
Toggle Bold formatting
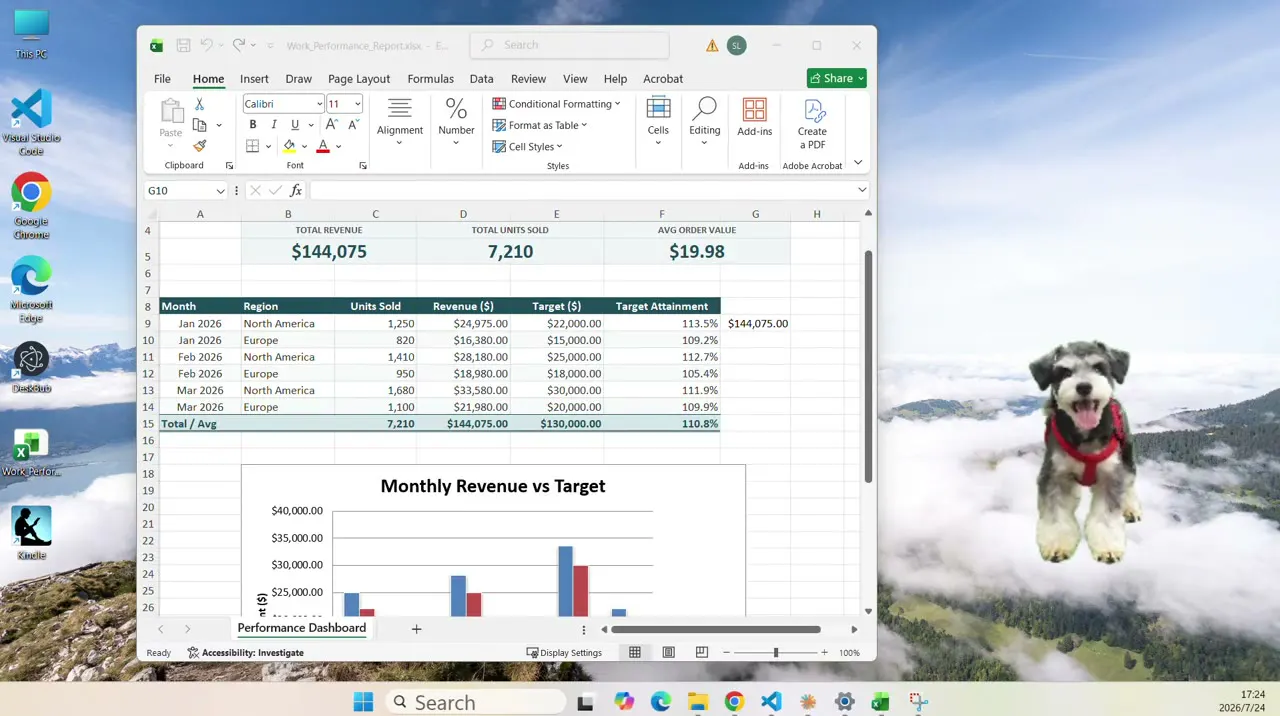click(253, 125)
